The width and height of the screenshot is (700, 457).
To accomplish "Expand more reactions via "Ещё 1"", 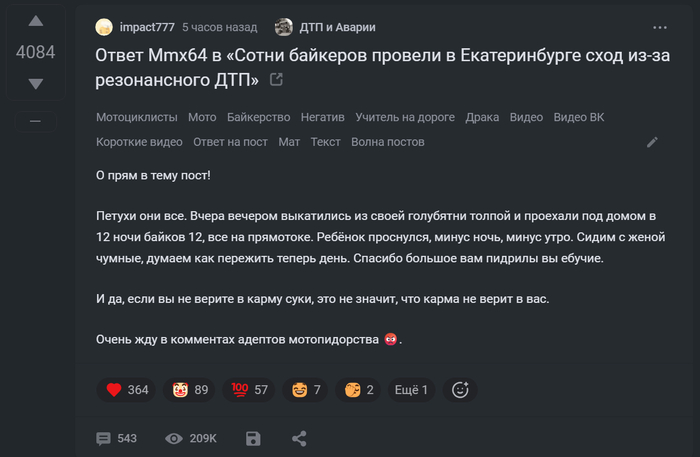I will click(411, 389).
